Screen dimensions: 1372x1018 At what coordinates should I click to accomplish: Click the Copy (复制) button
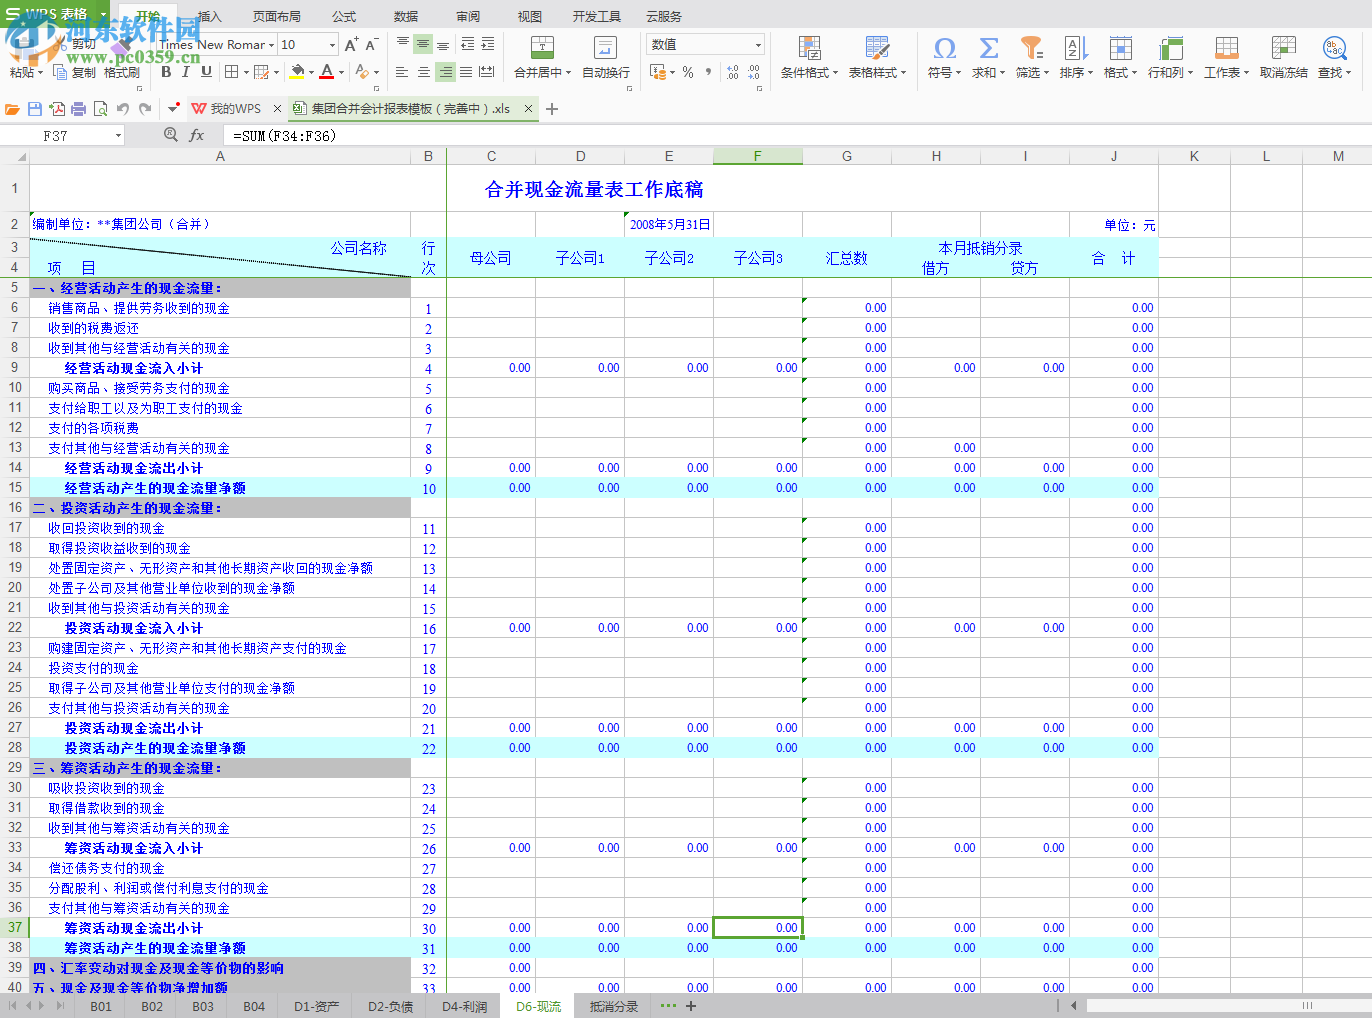pos(75,72)
